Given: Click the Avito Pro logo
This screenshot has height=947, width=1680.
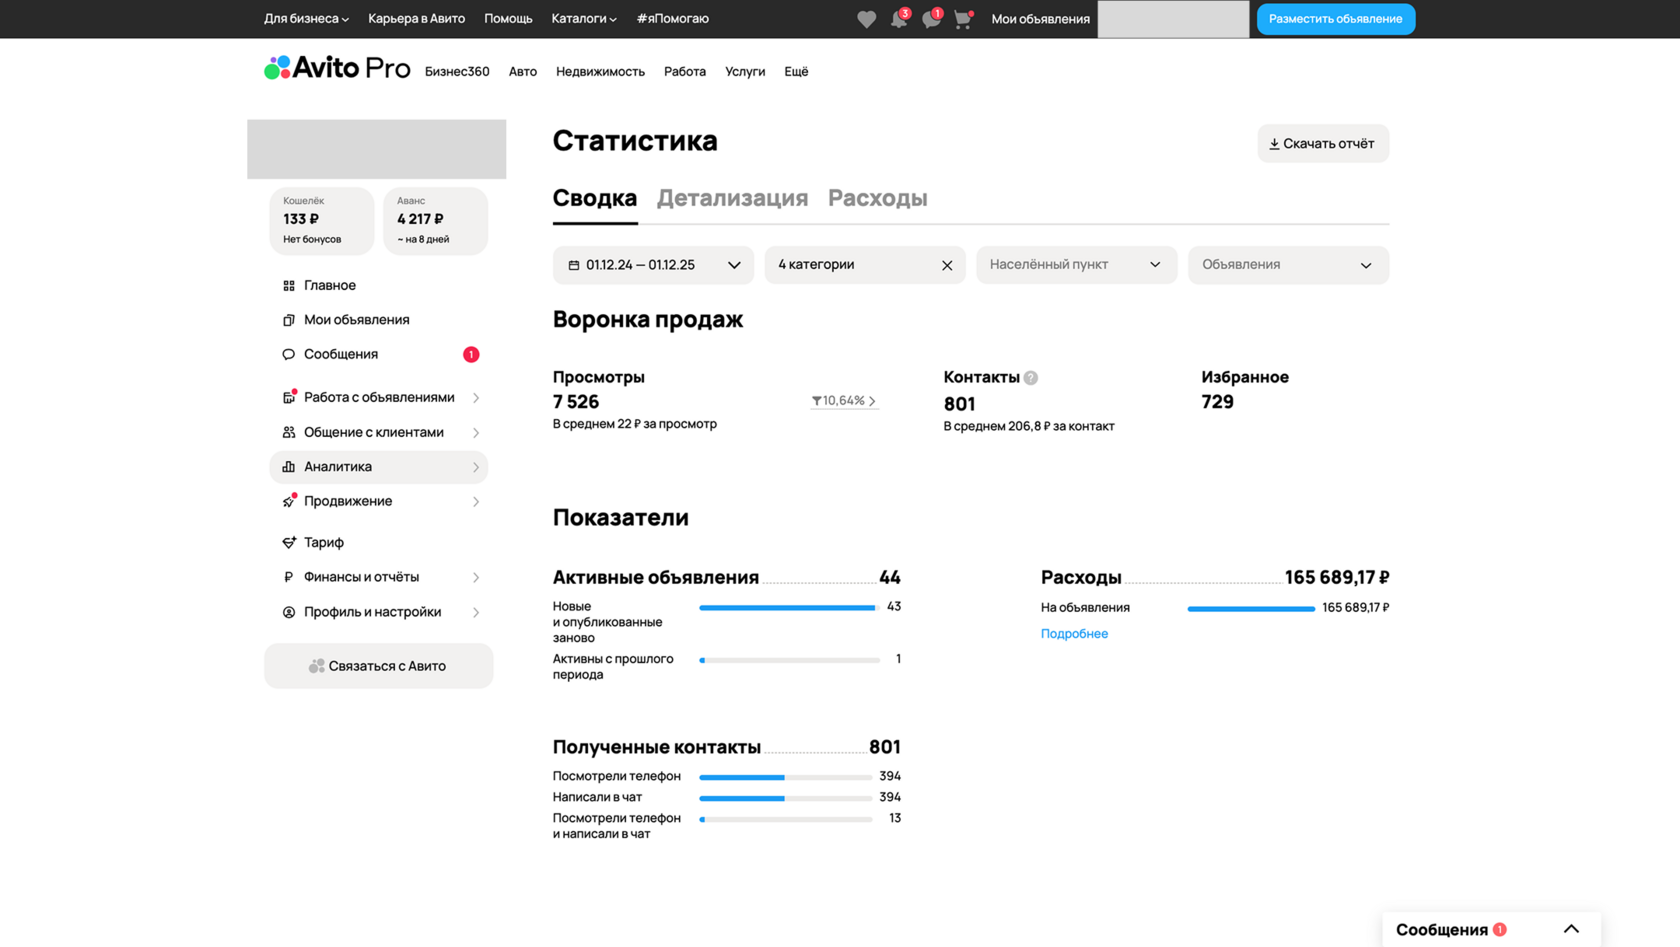Looking at the screenshot, I should tap(337, 68).
